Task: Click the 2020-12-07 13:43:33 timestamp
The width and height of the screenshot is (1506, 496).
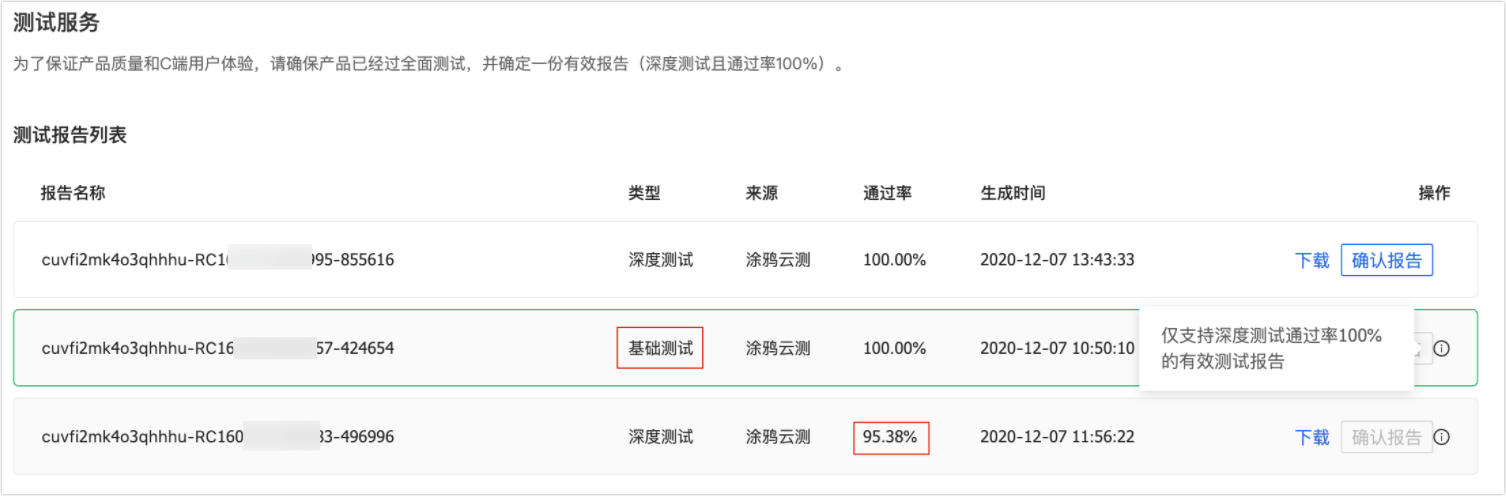Action: coord(1057,261)
